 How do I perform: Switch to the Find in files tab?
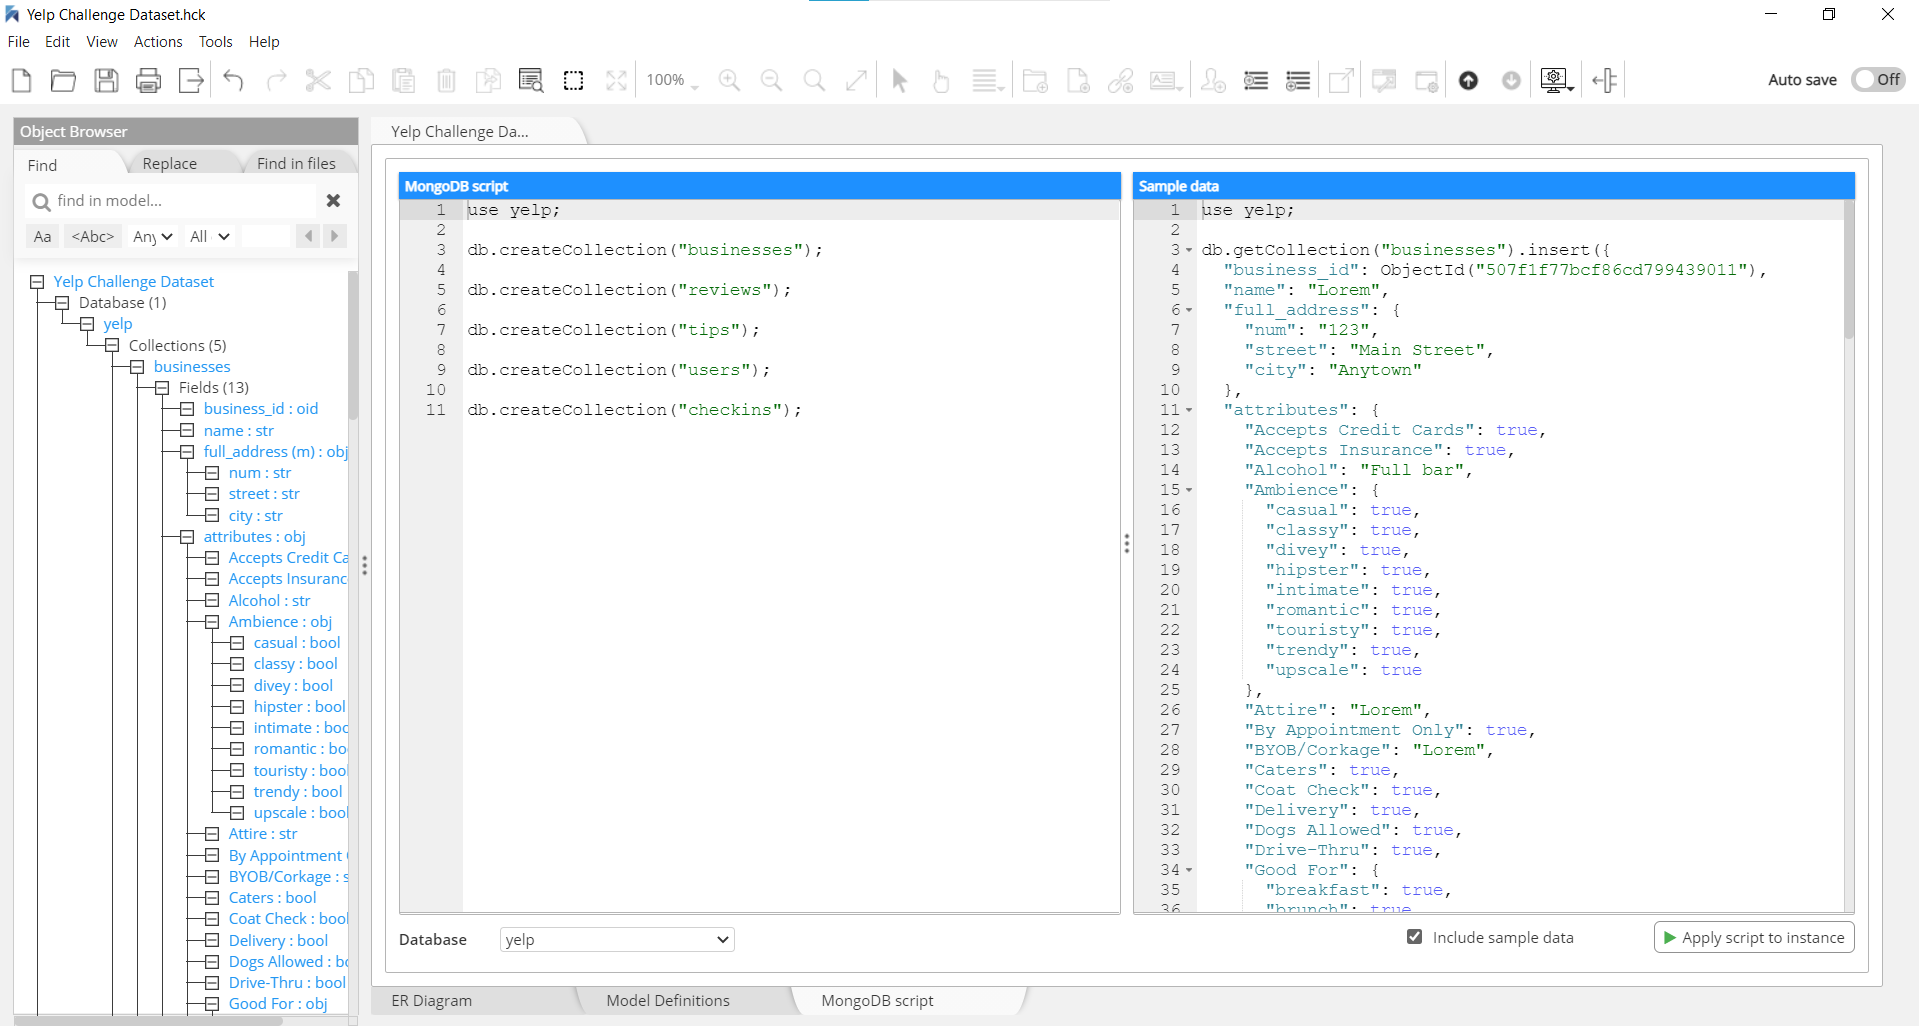[296, 164]
